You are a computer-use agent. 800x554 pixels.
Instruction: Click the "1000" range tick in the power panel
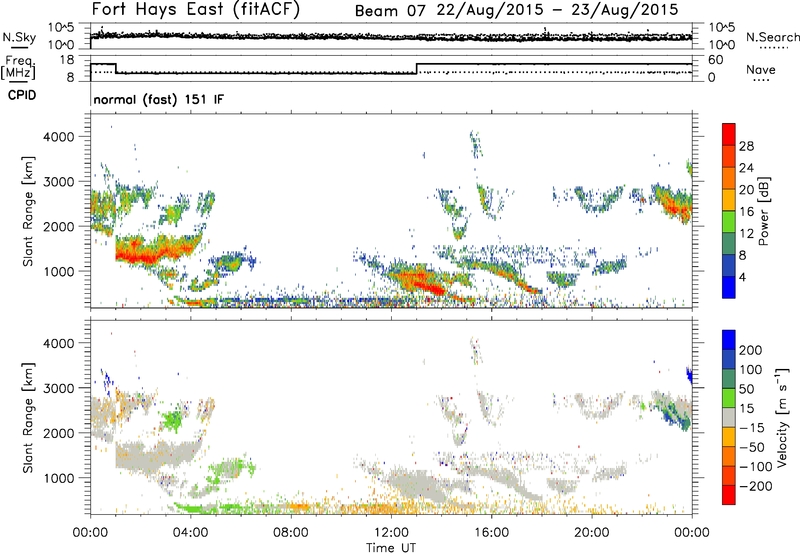click(x=59, y=271)
